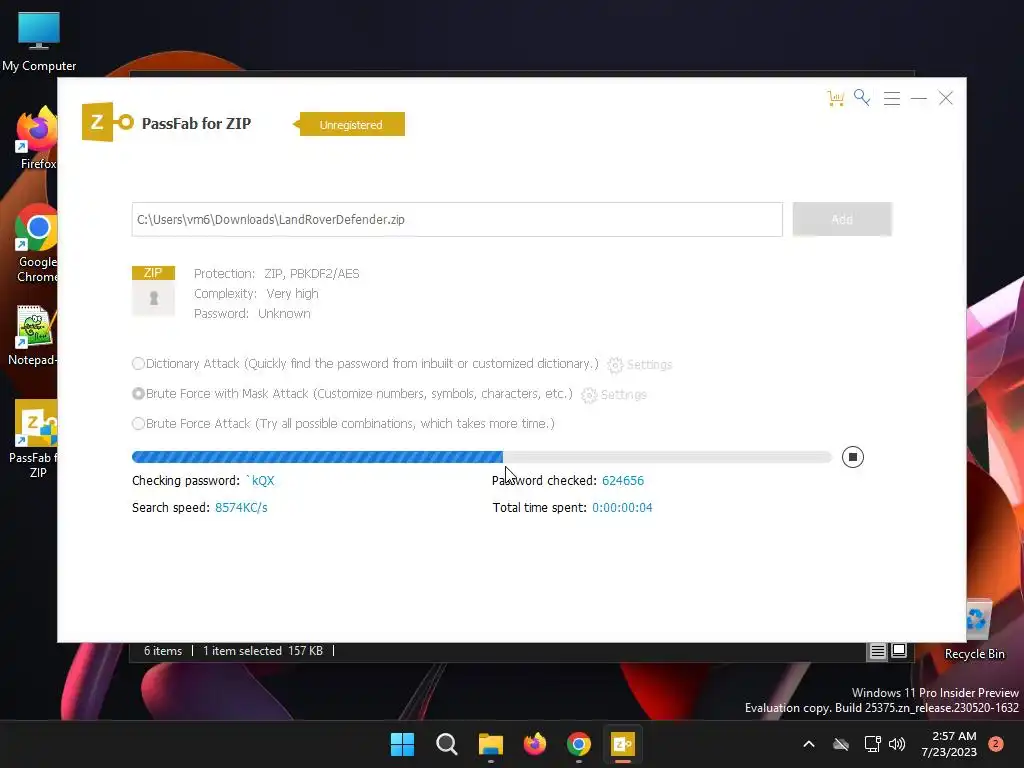1024x768 pixels.
Task: Click the Password Unknown text
Action: (252, 313)
